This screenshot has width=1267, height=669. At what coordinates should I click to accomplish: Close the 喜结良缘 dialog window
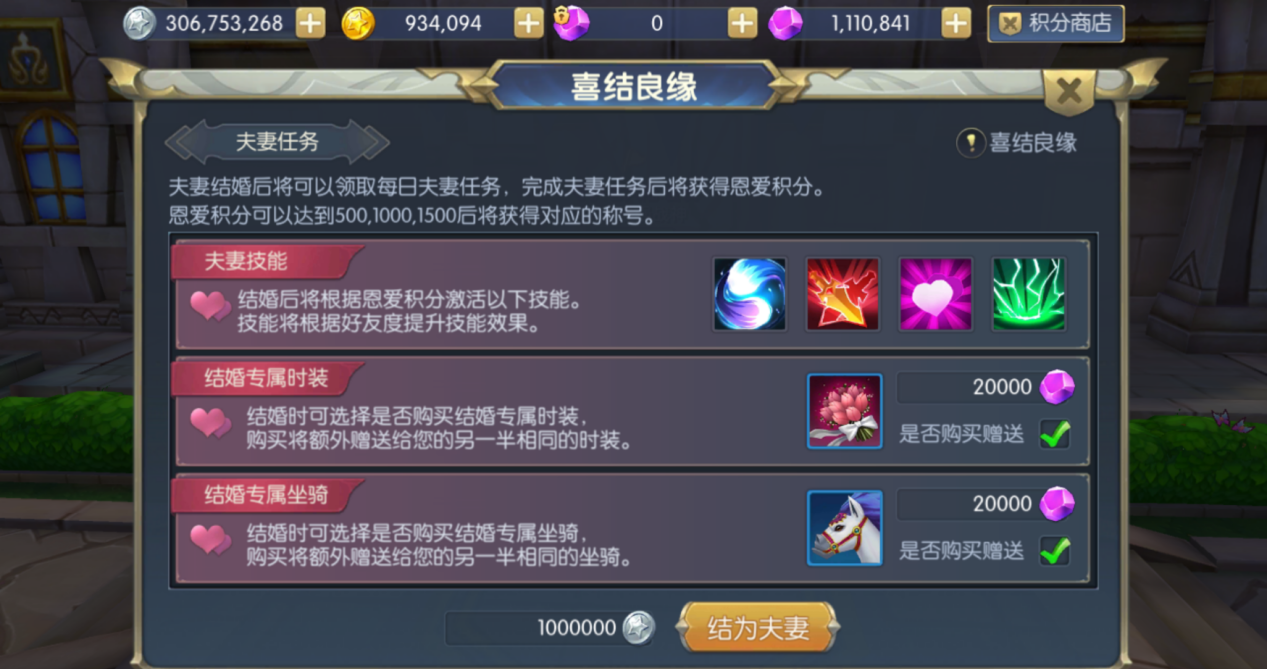[1069, 92]
